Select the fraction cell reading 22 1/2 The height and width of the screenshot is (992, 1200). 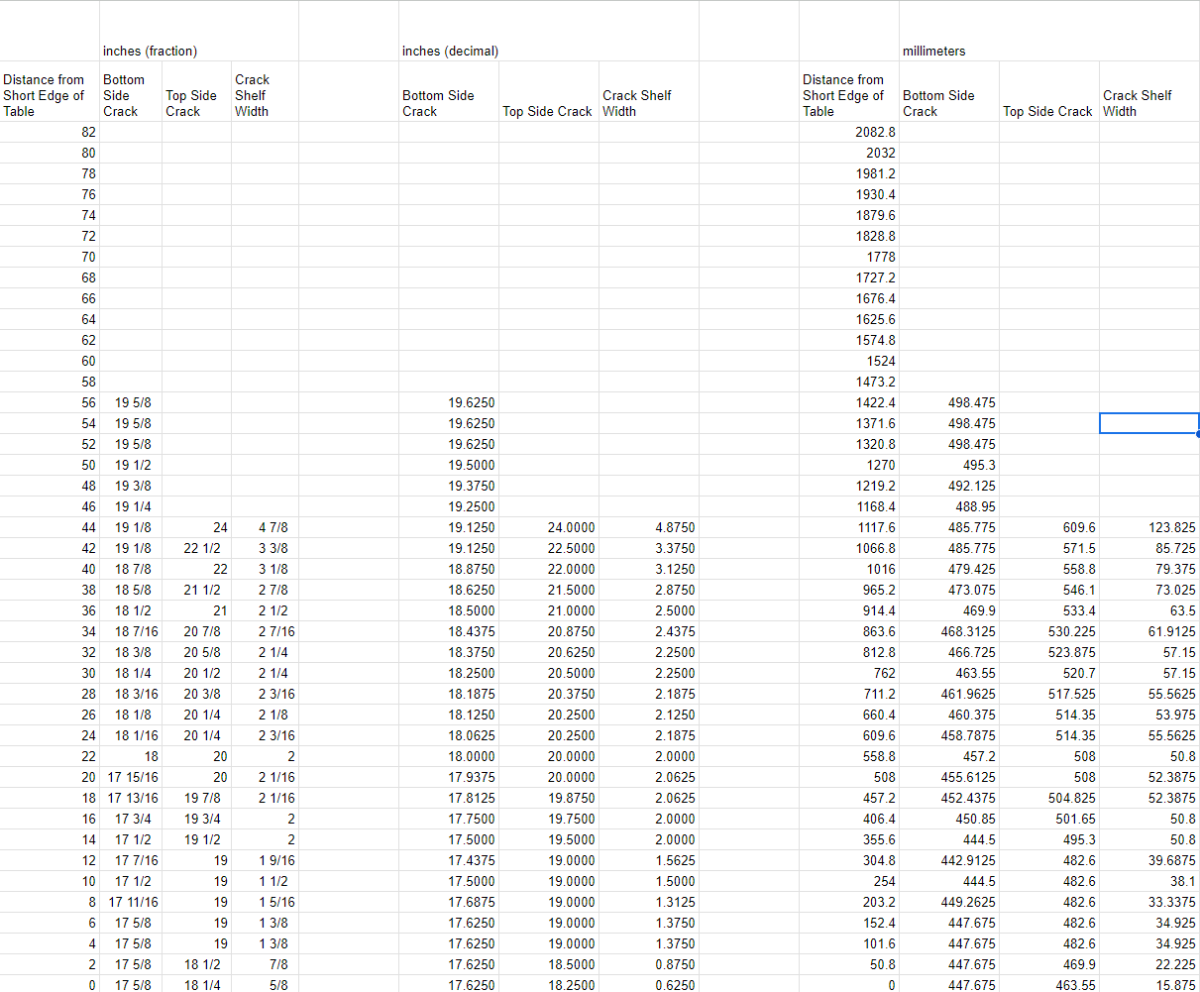click(197, 548)
